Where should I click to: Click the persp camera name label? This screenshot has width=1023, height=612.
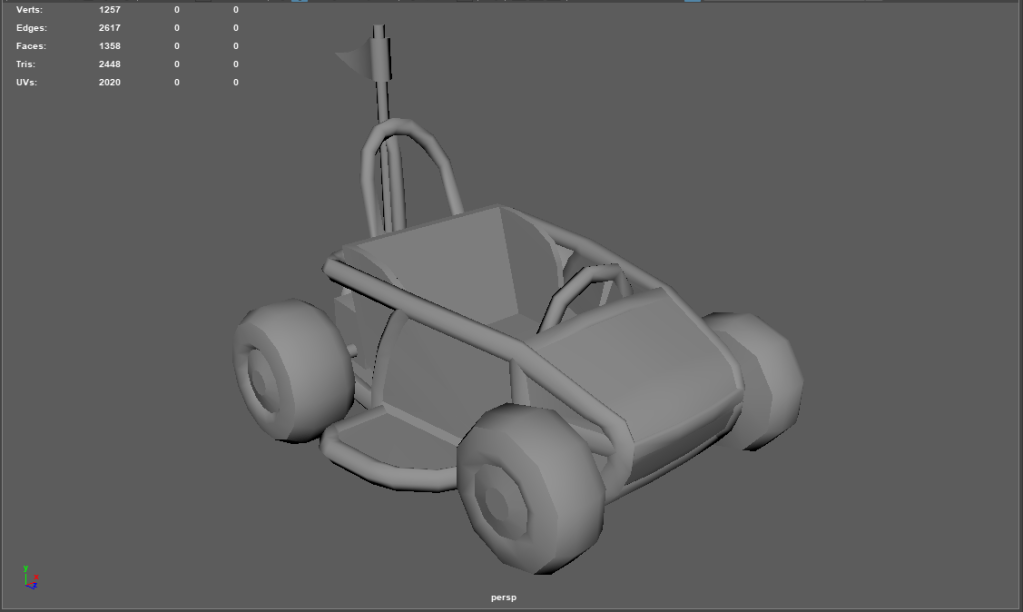[x=503, y=597]
